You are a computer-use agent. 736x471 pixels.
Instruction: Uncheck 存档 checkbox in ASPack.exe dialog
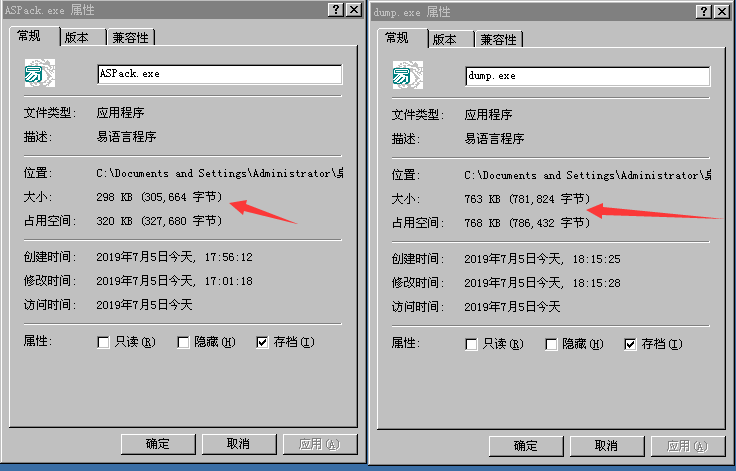click(x=262, y=342)
